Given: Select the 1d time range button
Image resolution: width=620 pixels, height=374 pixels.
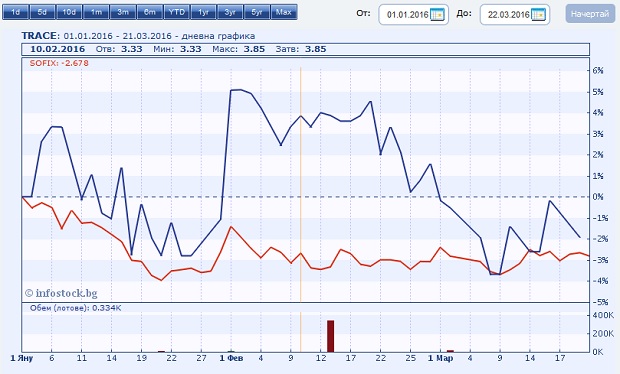Looking at the screenshot, I should (x=16, y=12).
